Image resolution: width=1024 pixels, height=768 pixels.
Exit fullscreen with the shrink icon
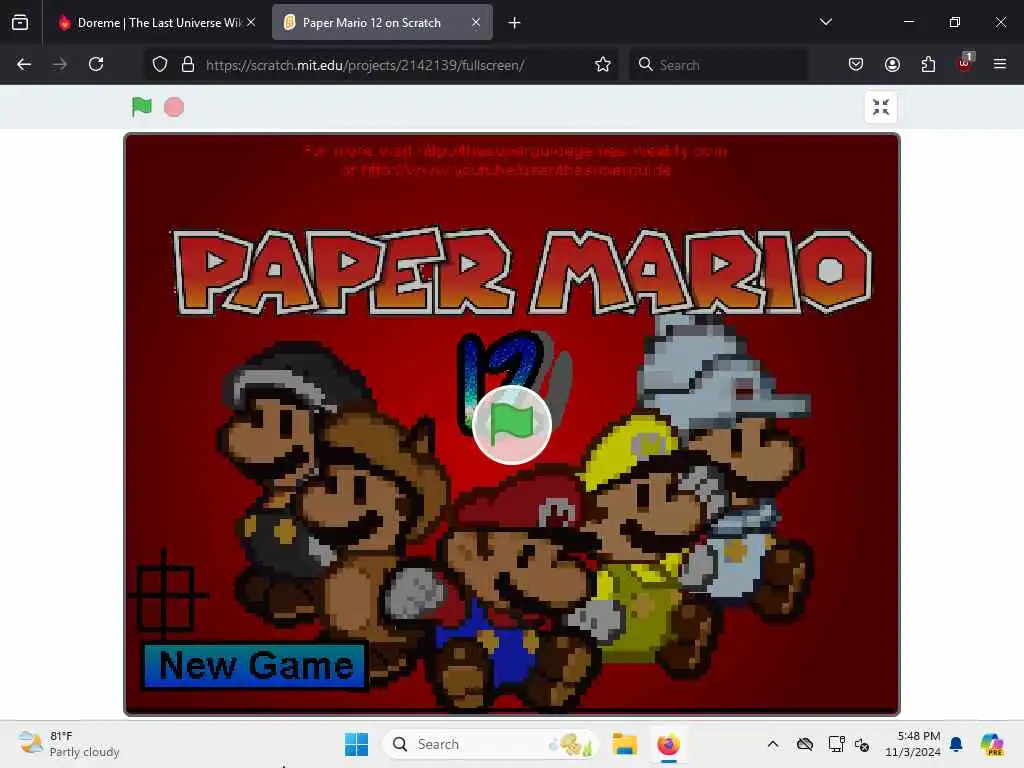point(880,107)
